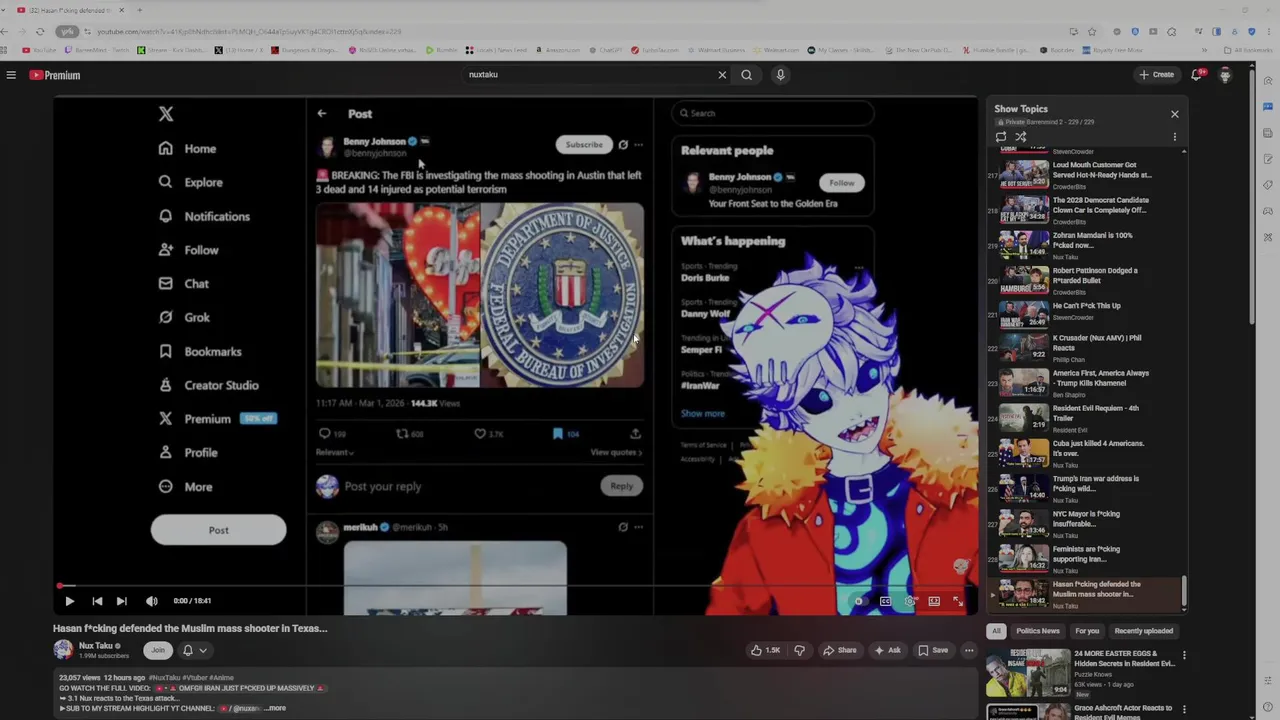Click the Create button
Image resolution: width=1280 pixels, height=720 pixels.
(x=1156, y=75)
